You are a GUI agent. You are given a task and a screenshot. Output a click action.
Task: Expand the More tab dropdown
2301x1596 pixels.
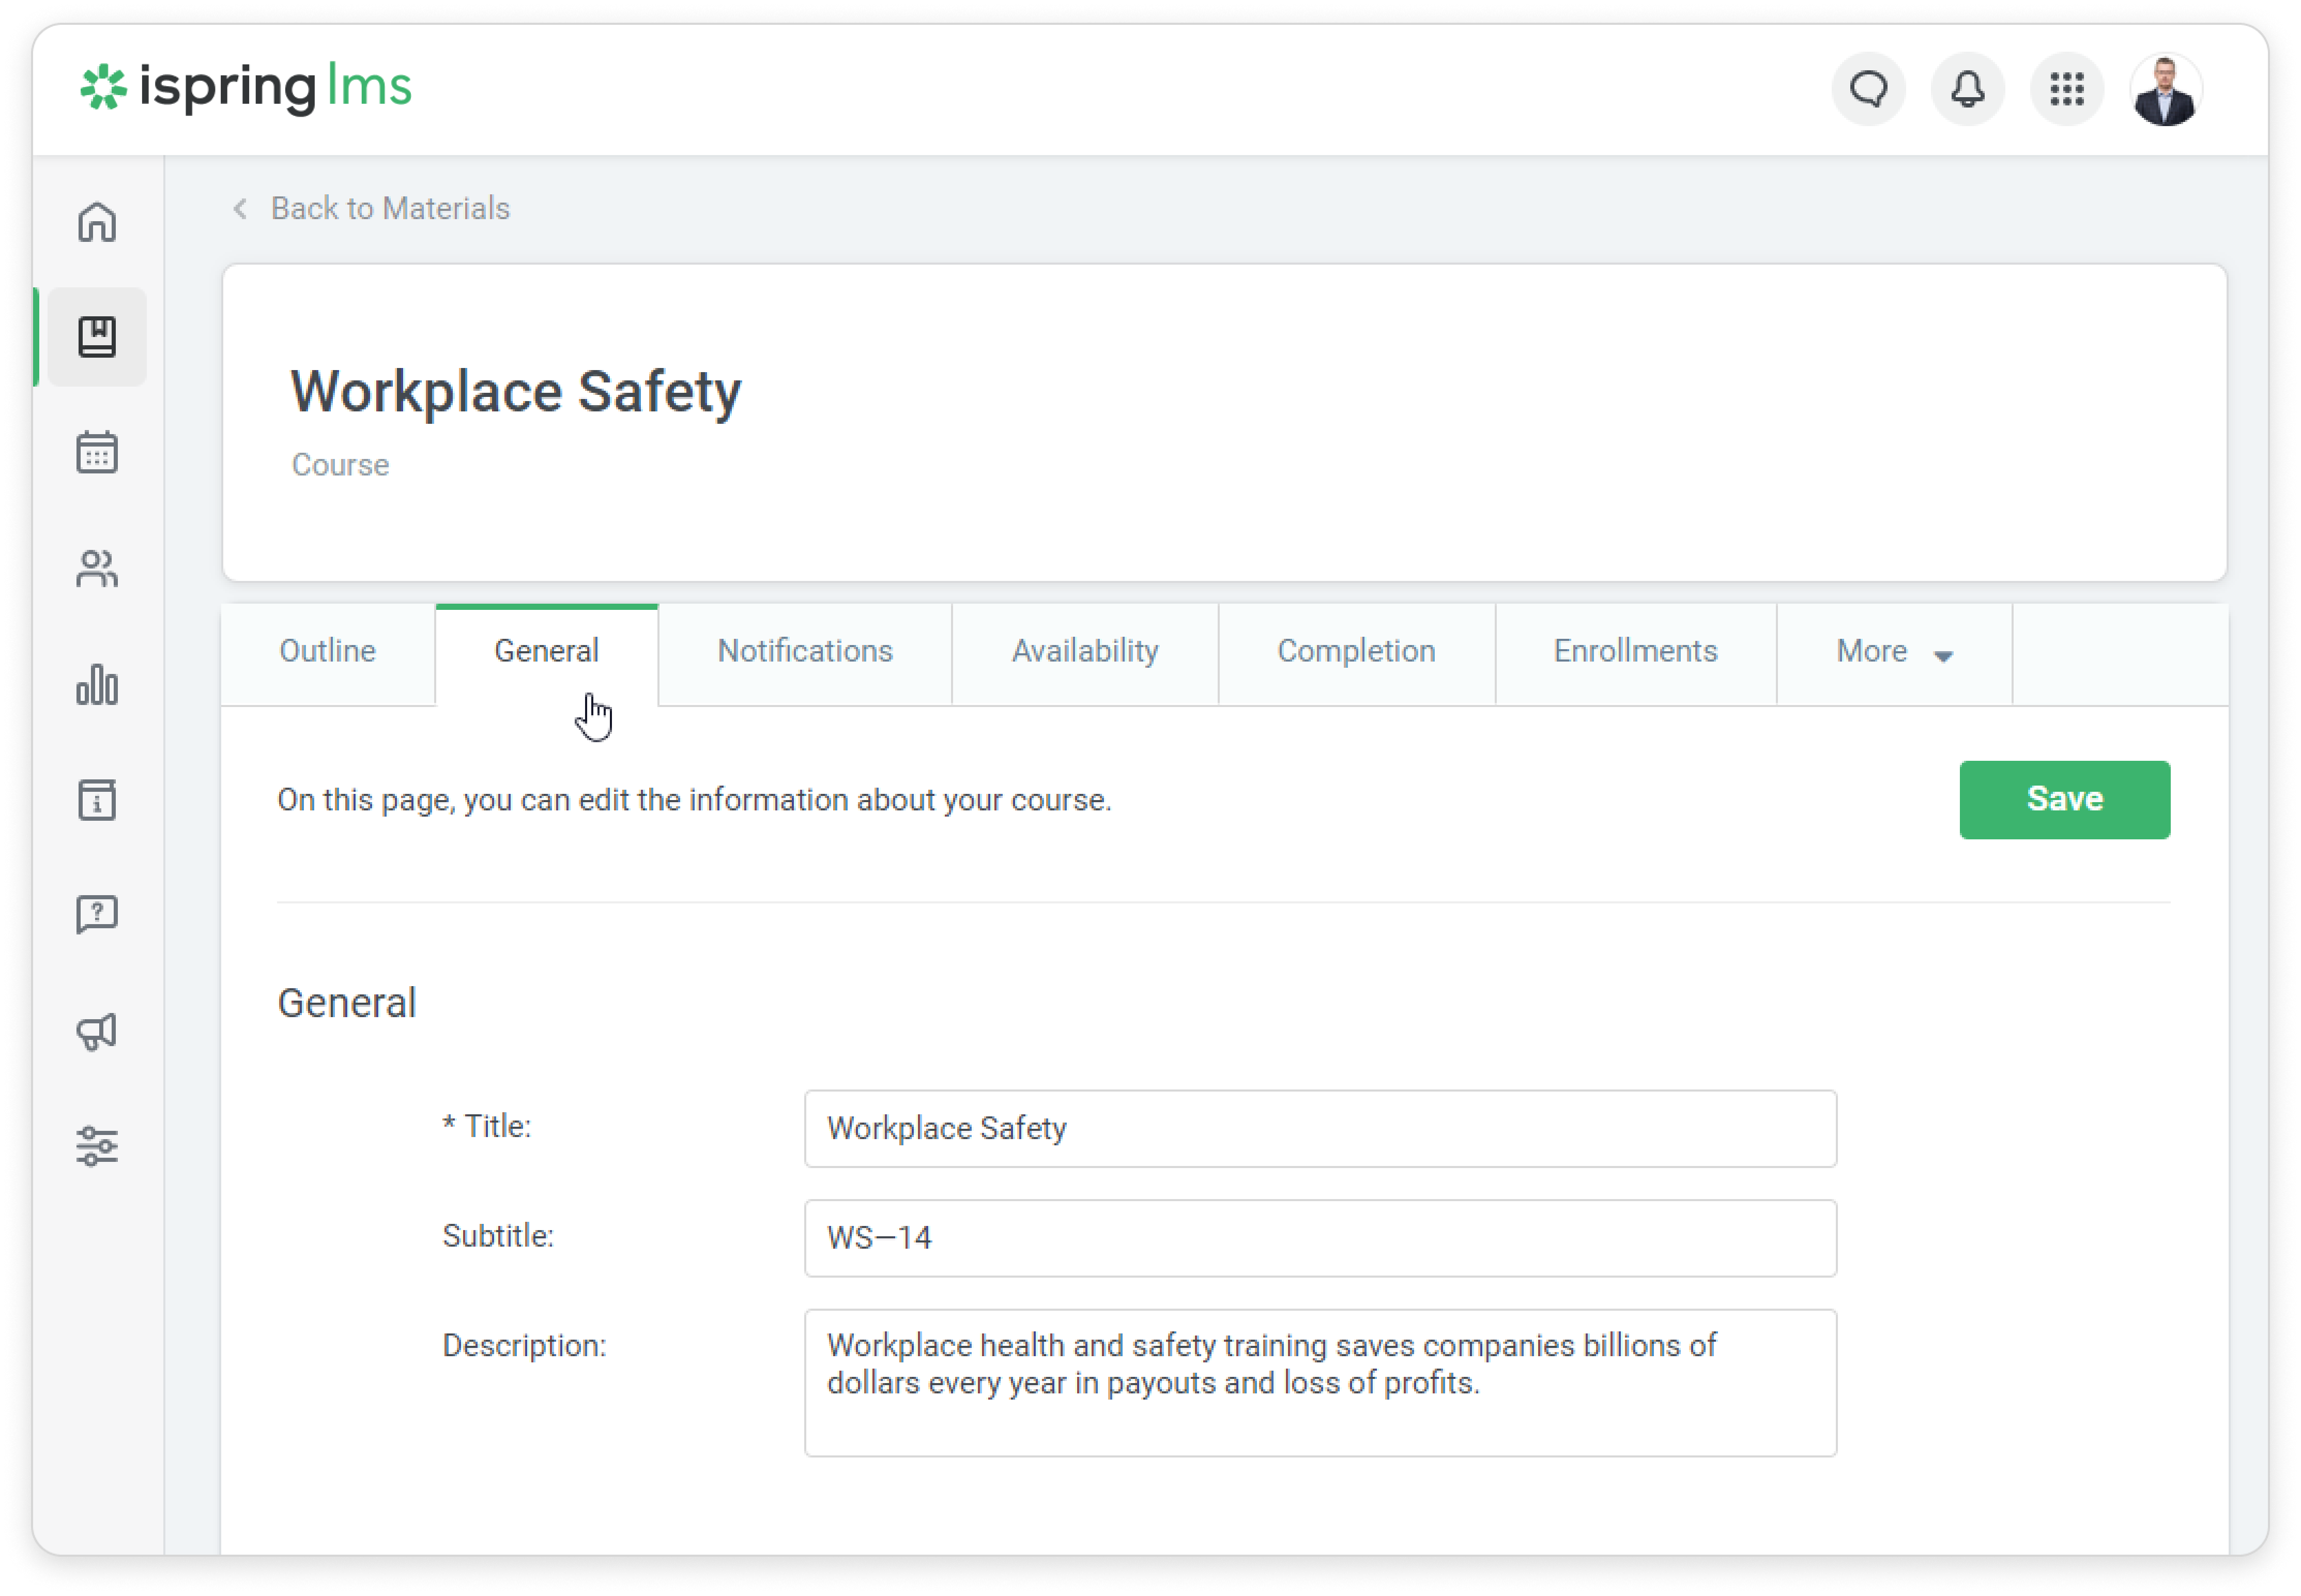click(x=1893, y=652)
